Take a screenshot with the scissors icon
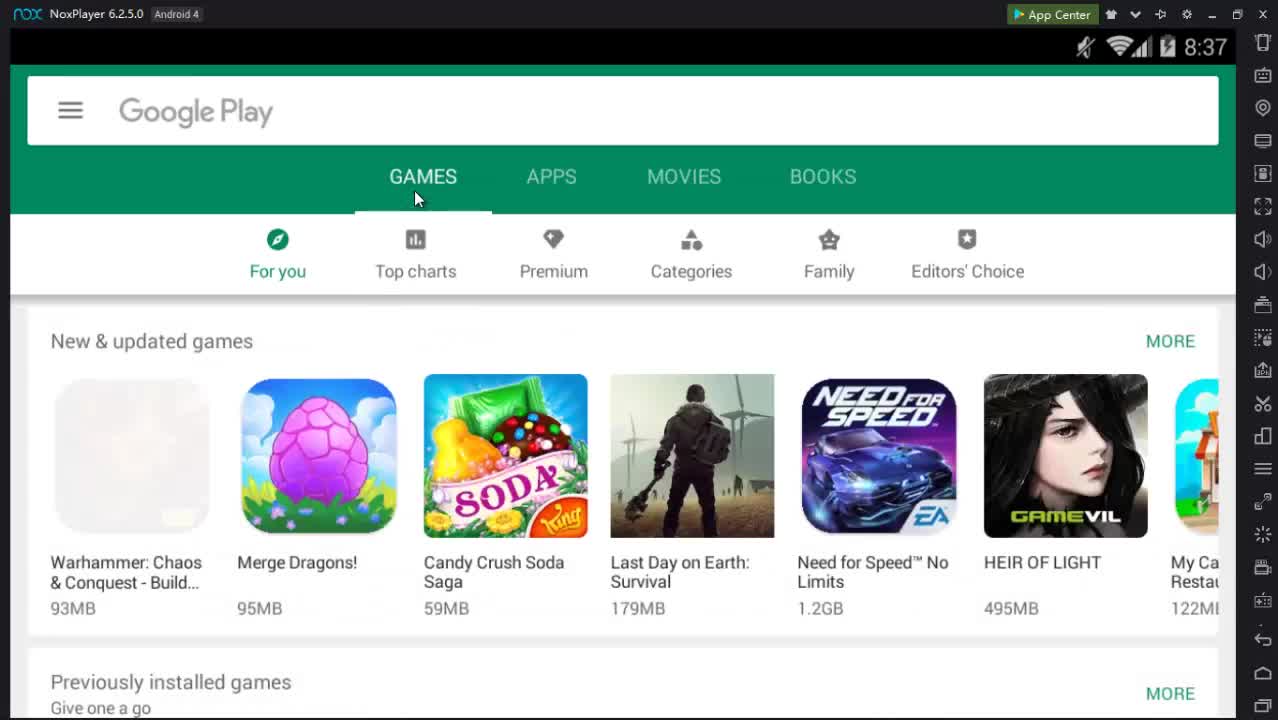This screenshot has width=1278, height=720. [x=1263, y=403]
